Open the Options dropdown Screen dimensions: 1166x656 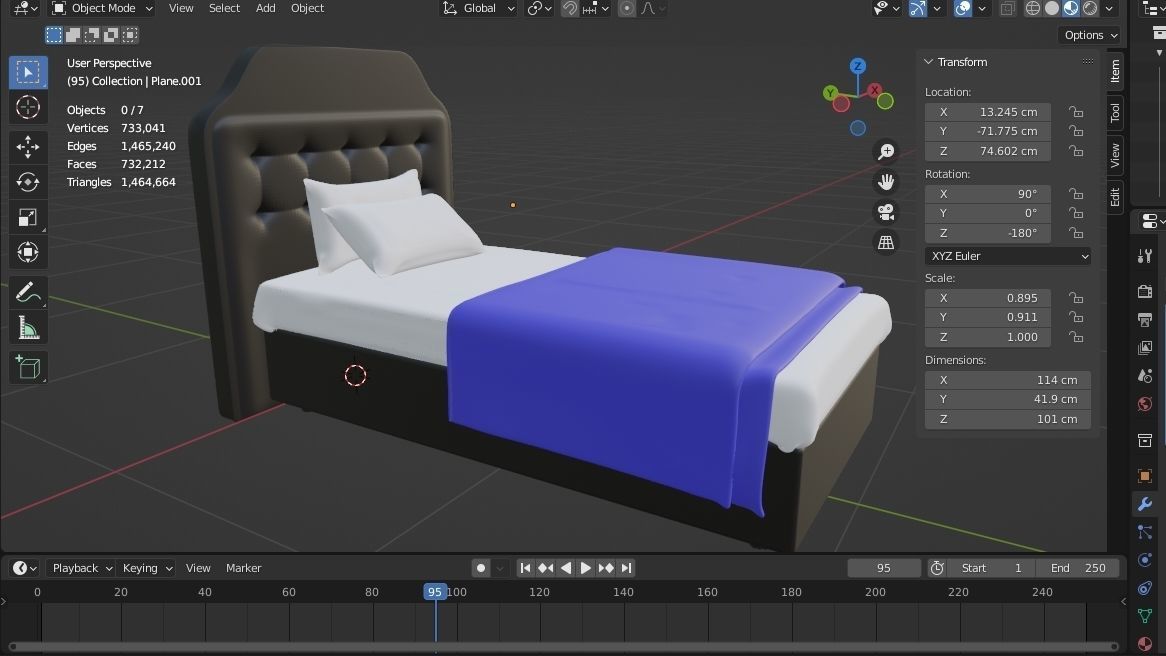click(1090, 35)
